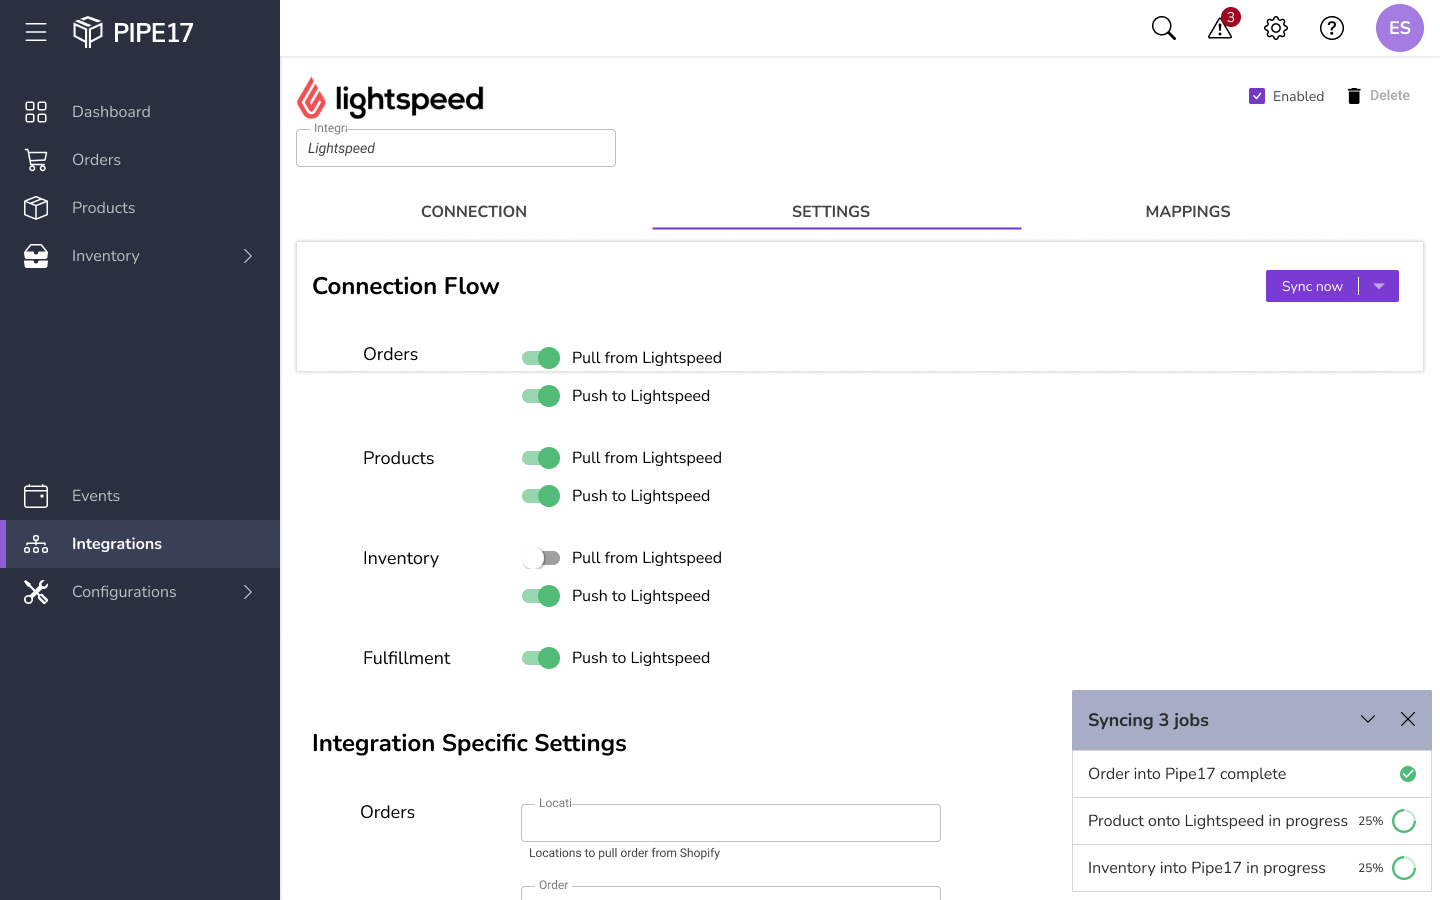Collapse the Syncing 3 jobs panel chevron
1440x900 pixels.
[1368, 719]
